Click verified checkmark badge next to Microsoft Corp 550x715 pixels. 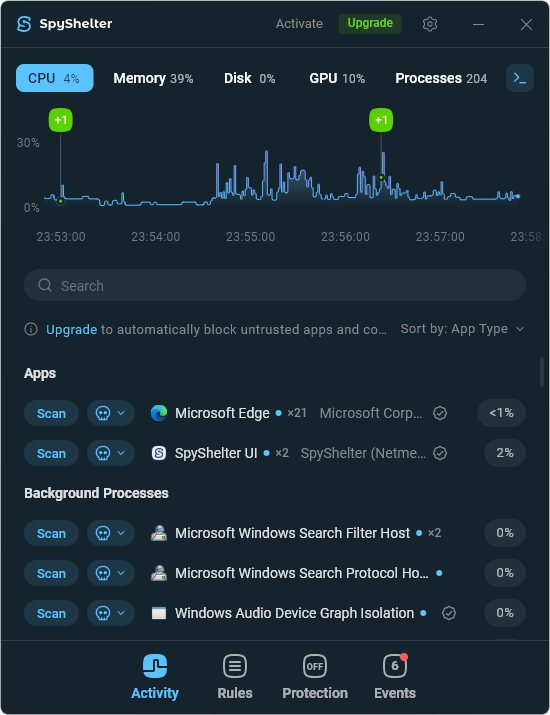click(x=440, y=413)
